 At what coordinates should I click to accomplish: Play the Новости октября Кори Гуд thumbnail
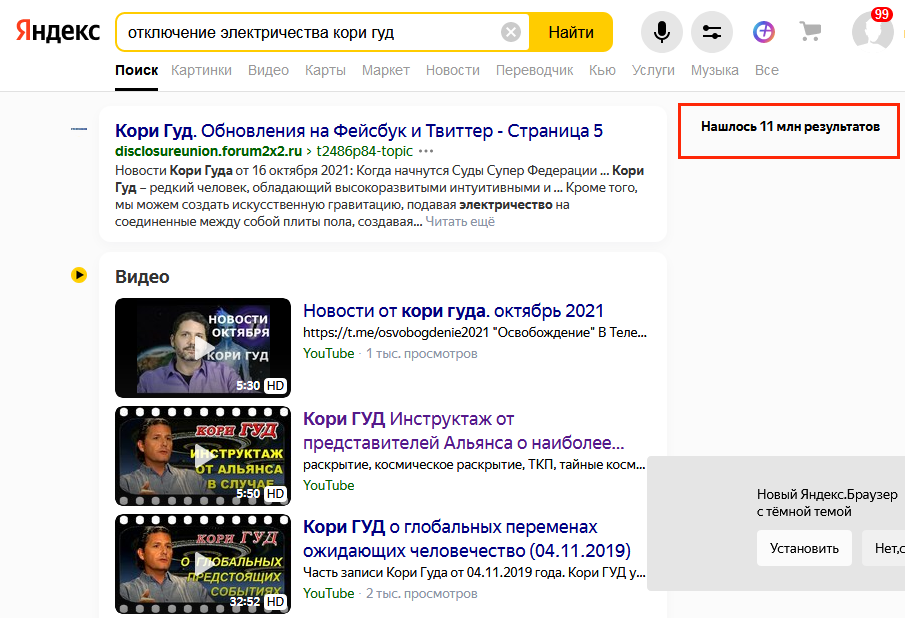tap(203, 347)
